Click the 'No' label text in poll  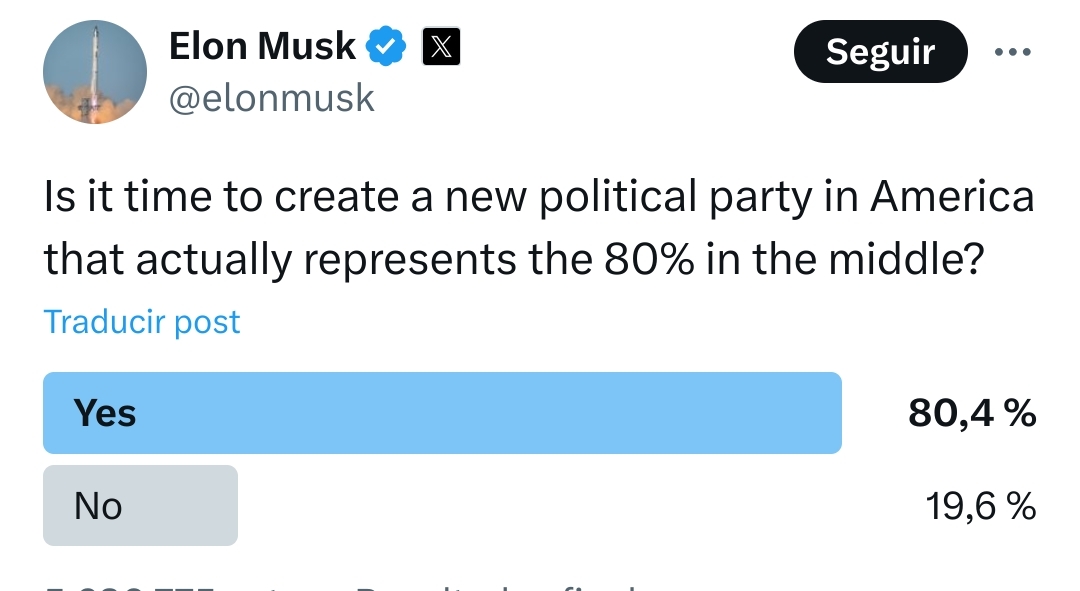click(x=98, y=506)
